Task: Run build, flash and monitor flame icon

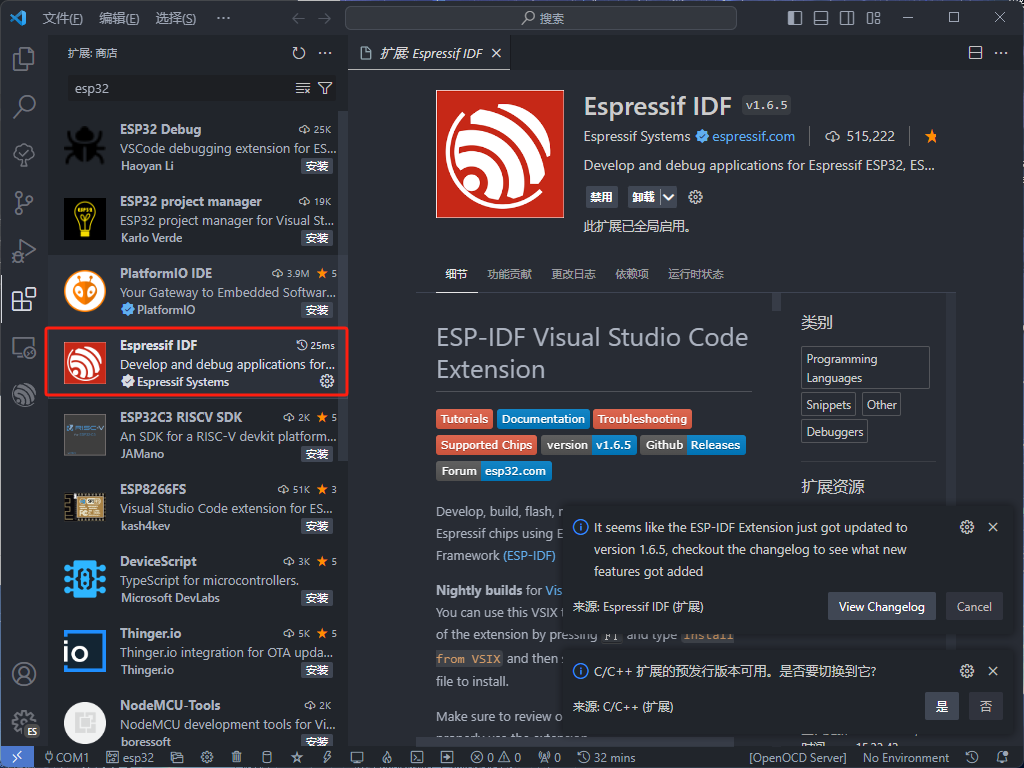Action: click(x=387, y=758)
